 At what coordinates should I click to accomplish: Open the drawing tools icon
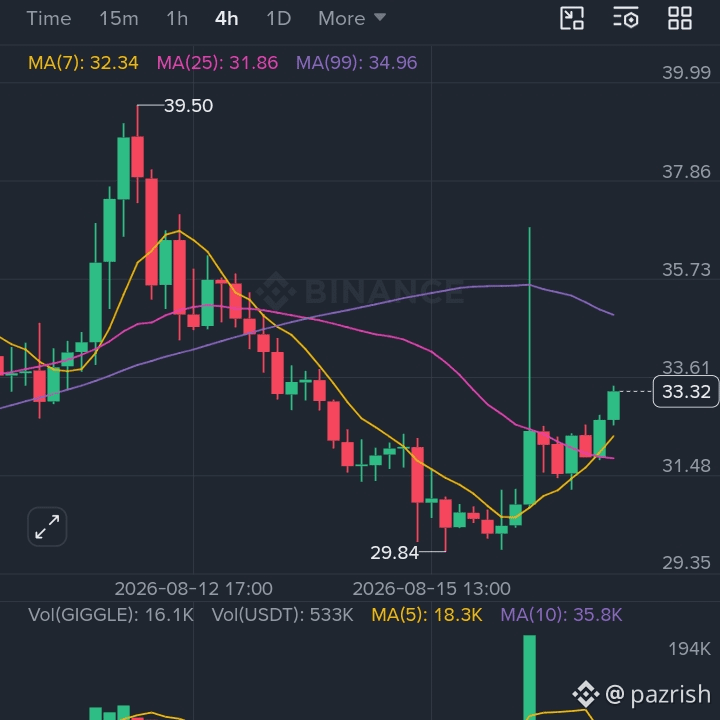coord(572,18)
